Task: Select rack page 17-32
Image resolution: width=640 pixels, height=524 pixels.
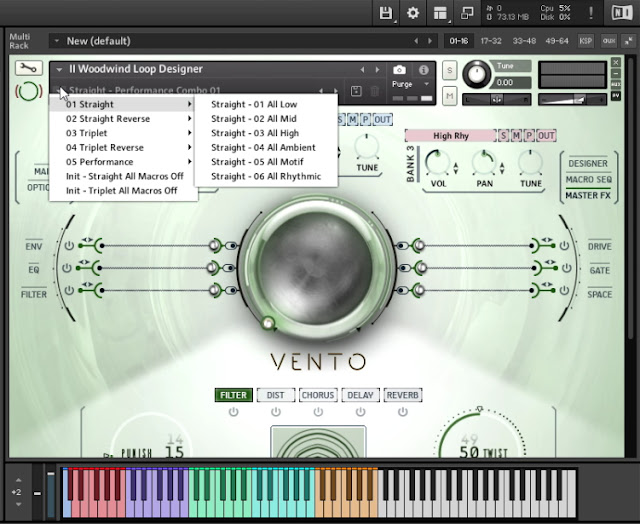Action: [x=491, y=41]
